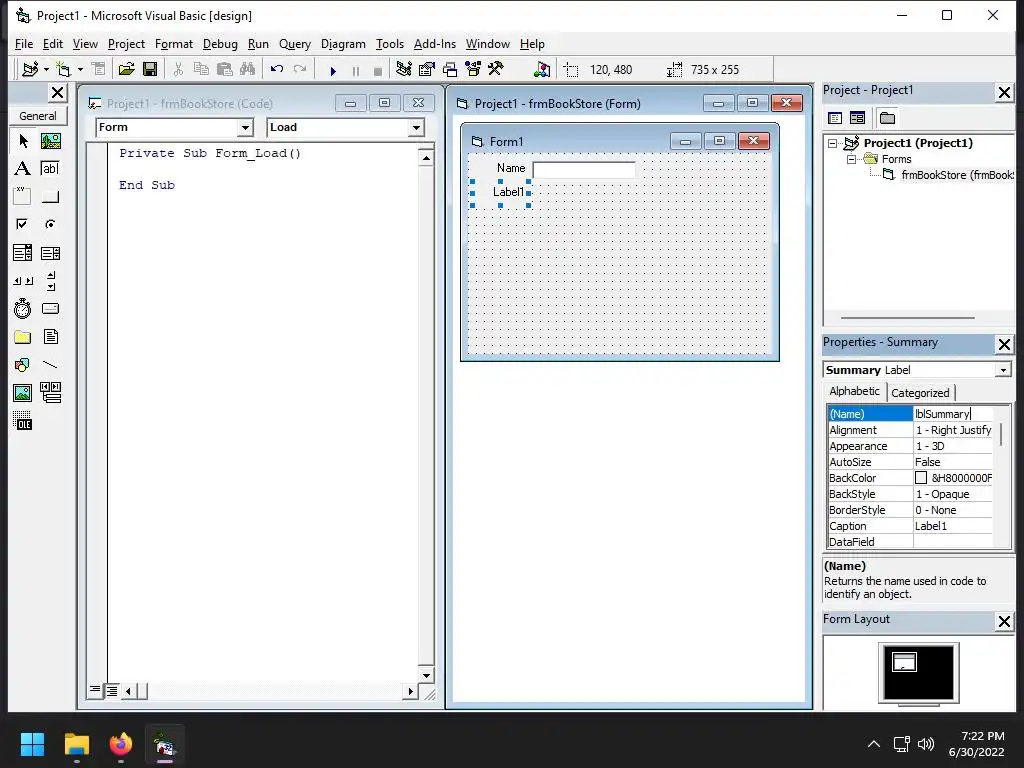Open the Add Project dropdown arrow
This screenshot has height=768, width=1024.
pos(46,69)
